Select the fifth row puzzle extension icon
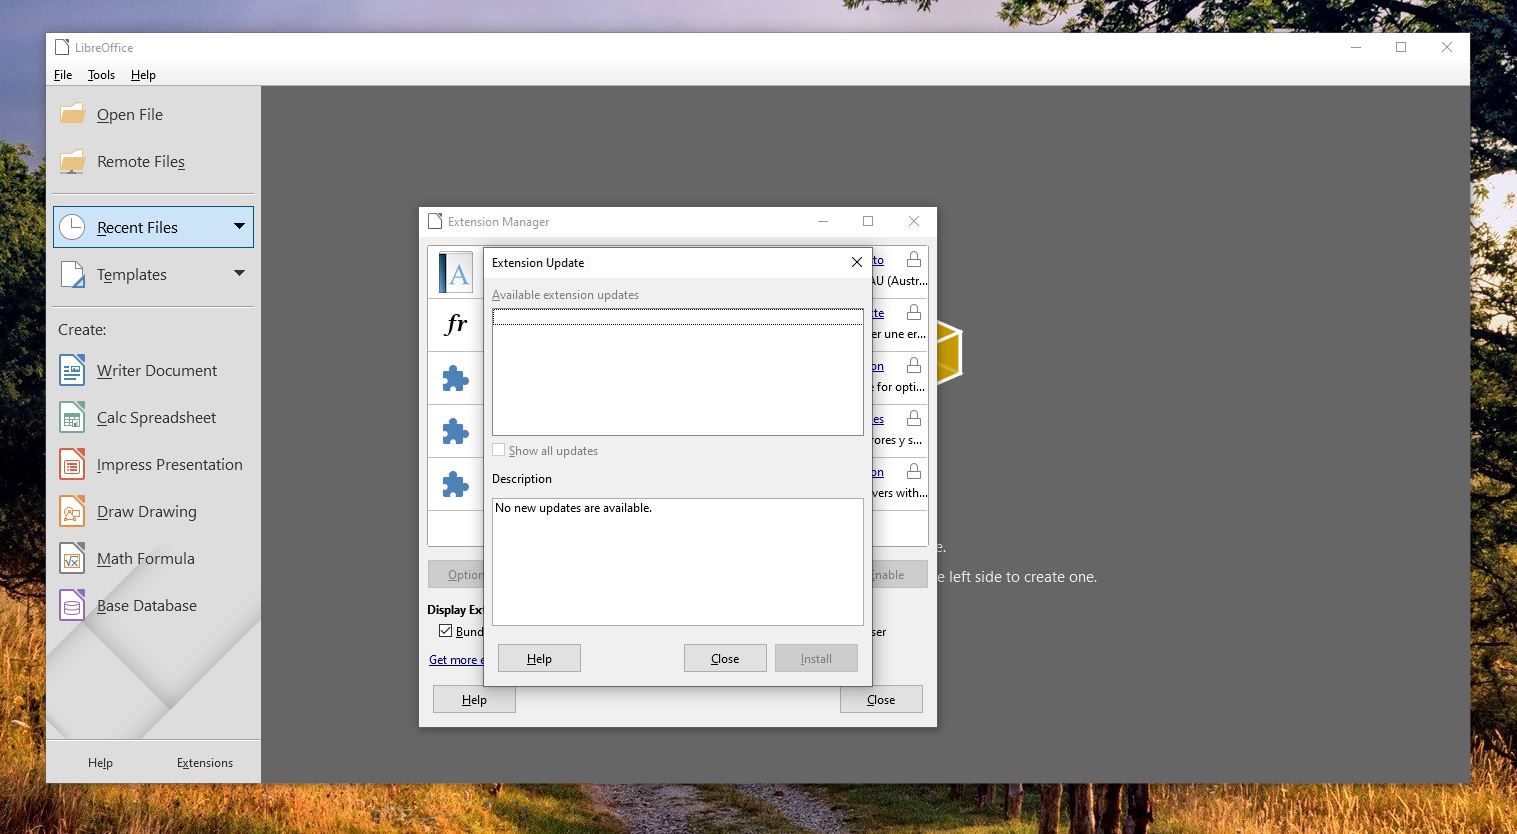The height and width of the screenshot is (834, 1517). [456, 484]
